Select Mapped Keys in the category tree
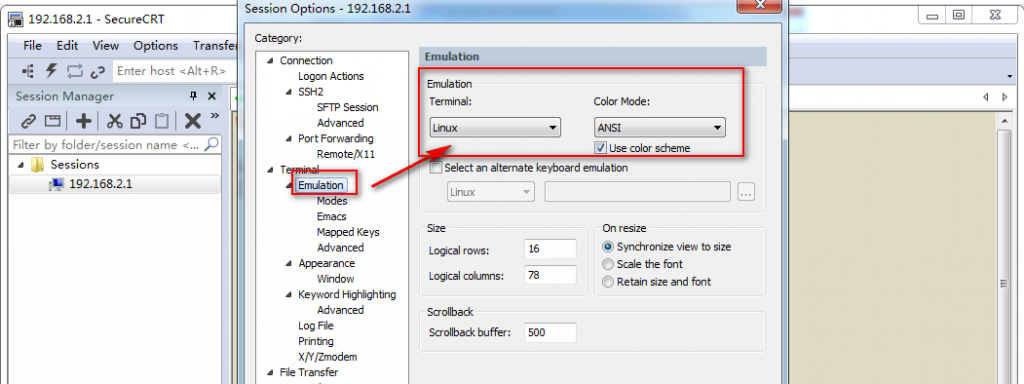 point(348,232)
